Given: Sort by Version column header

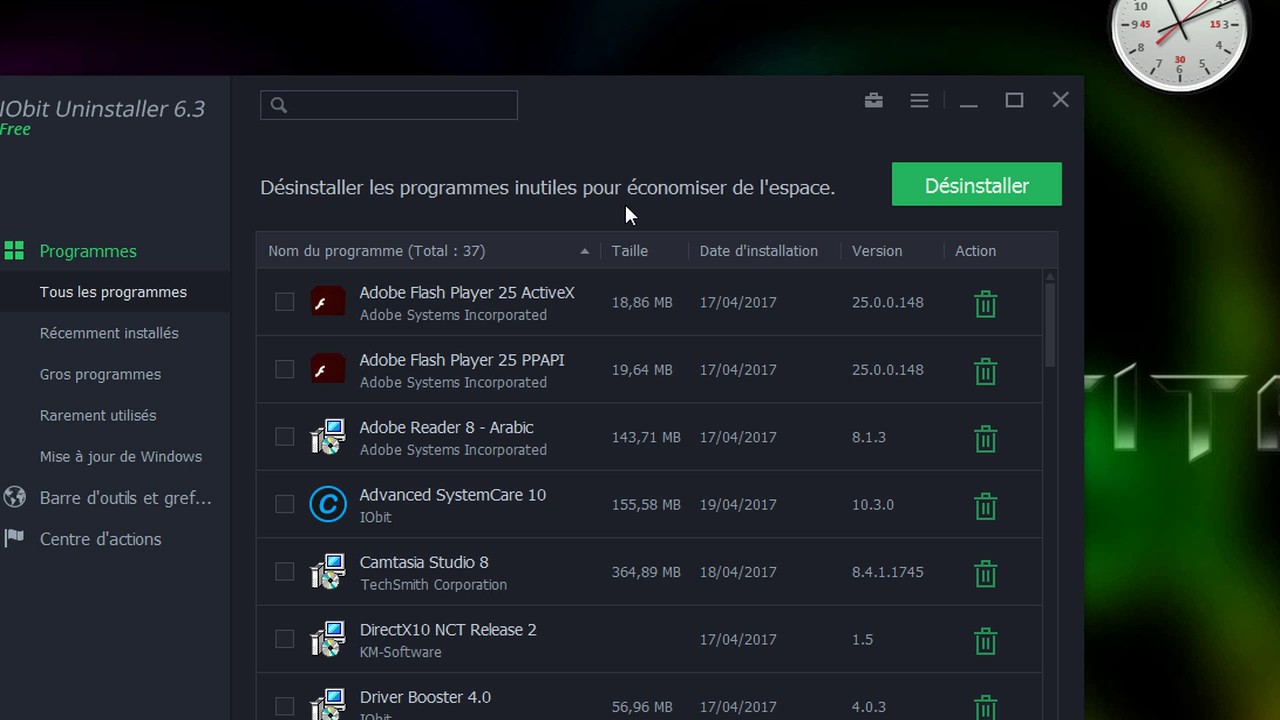Looking at the screenshot, I should [x=877, y=251].
